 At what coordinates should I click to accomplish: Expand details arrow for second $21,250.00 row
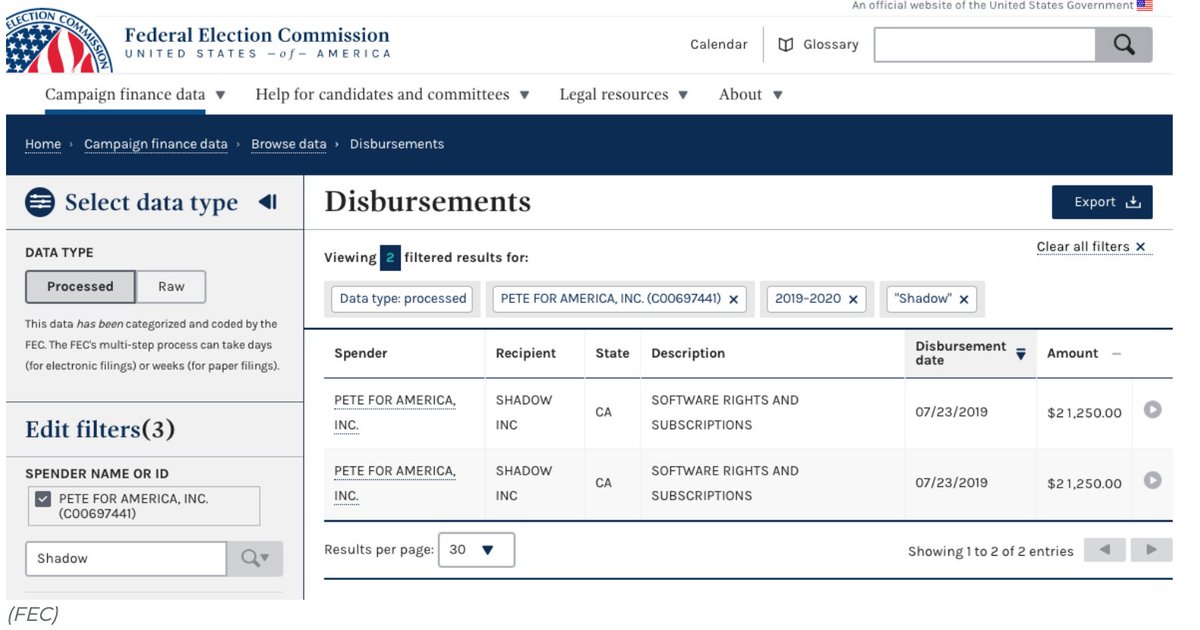click(1152, 480)
